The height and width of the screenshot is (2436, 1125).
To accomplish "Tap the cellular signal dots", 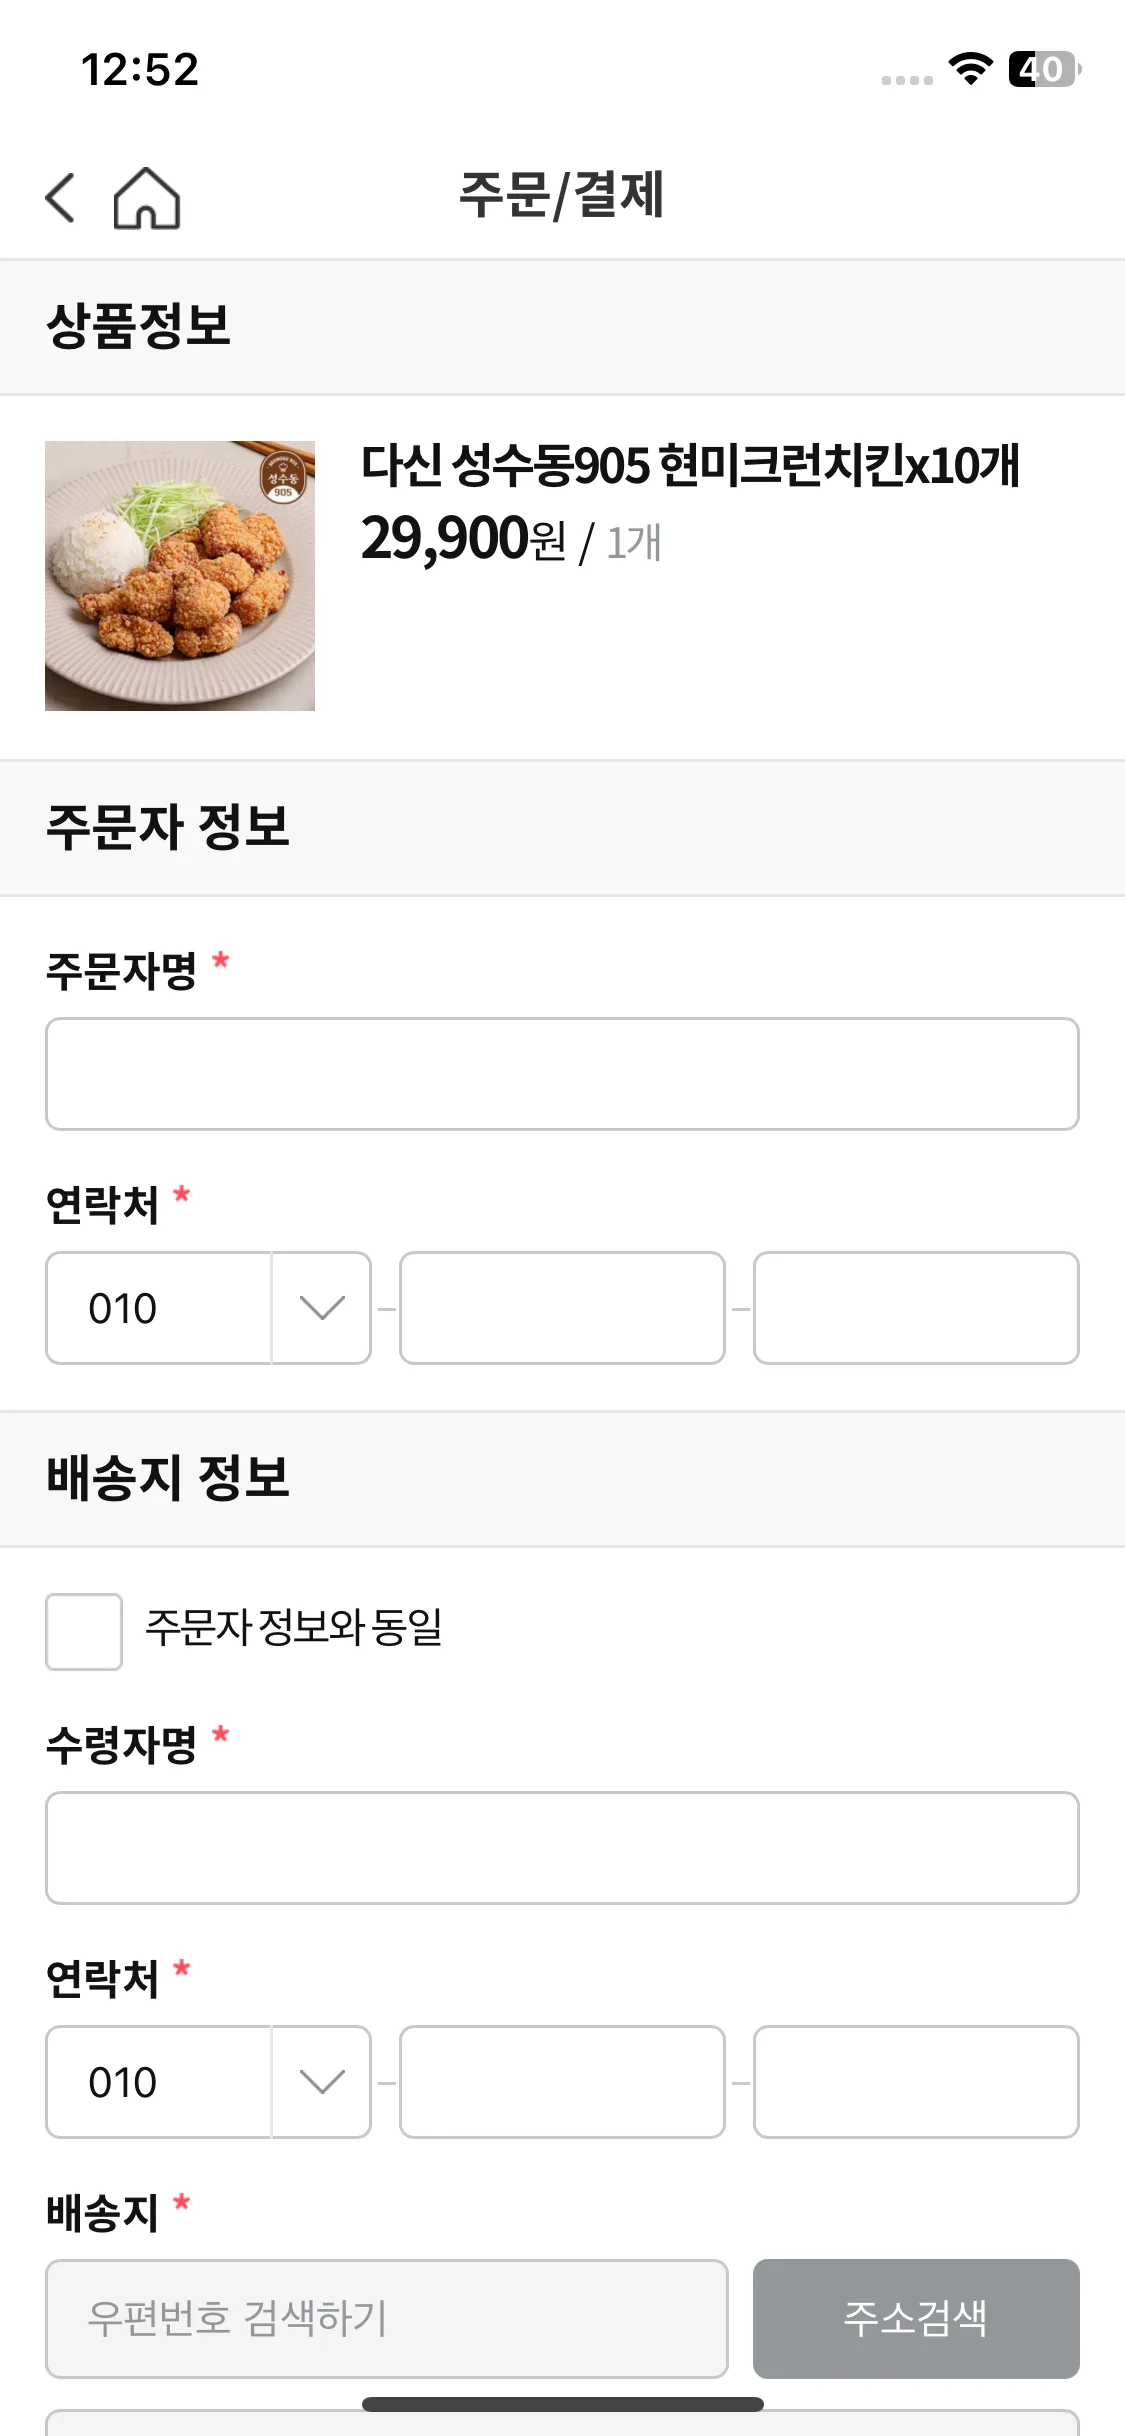I will point(907,80).
